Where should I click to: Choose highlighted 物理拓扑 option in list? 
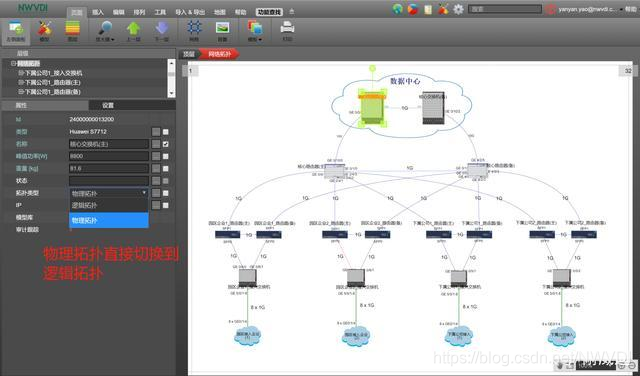(109, 220)
